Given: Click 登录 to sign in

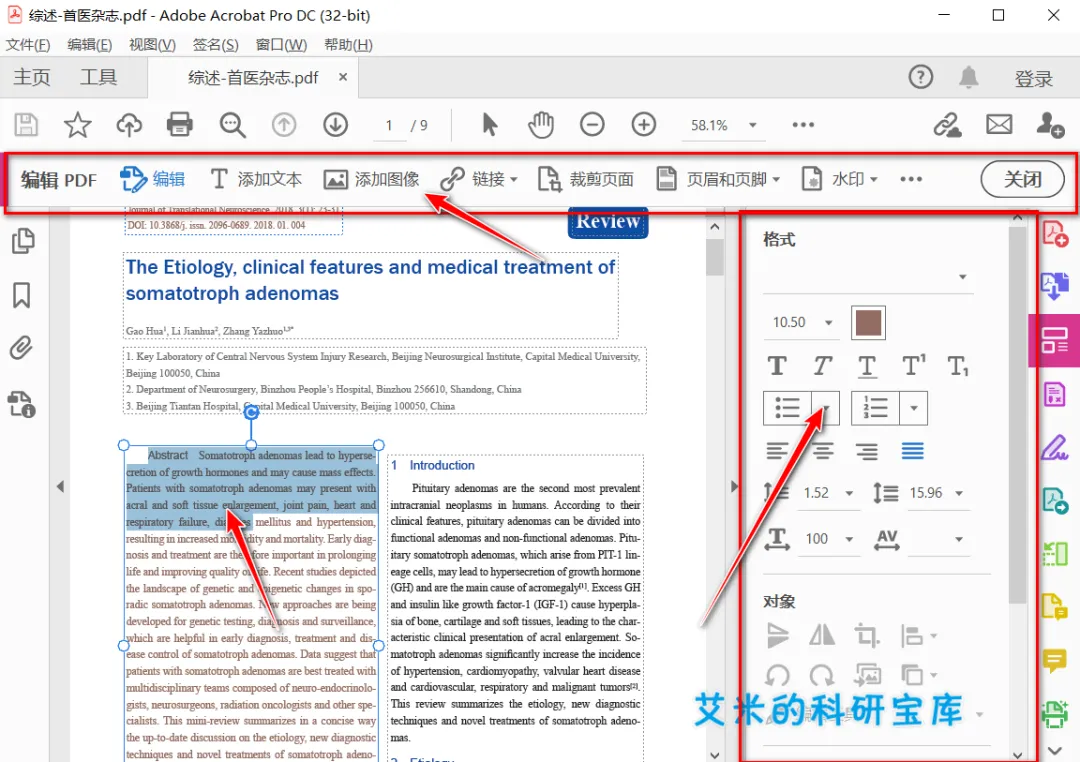Looking at the screenshot, I should pyautogui.click(x=1033, y=79).
